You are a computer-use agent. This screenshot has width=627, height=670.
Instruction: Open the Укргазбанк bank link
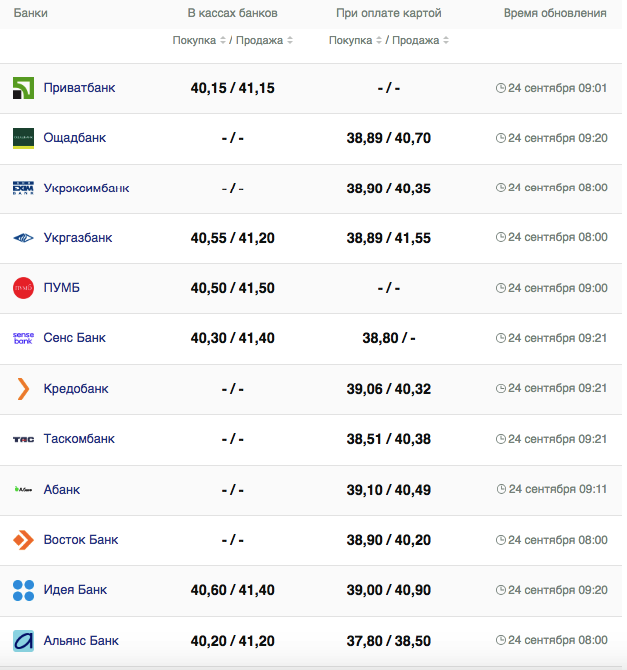click(78, 238)
